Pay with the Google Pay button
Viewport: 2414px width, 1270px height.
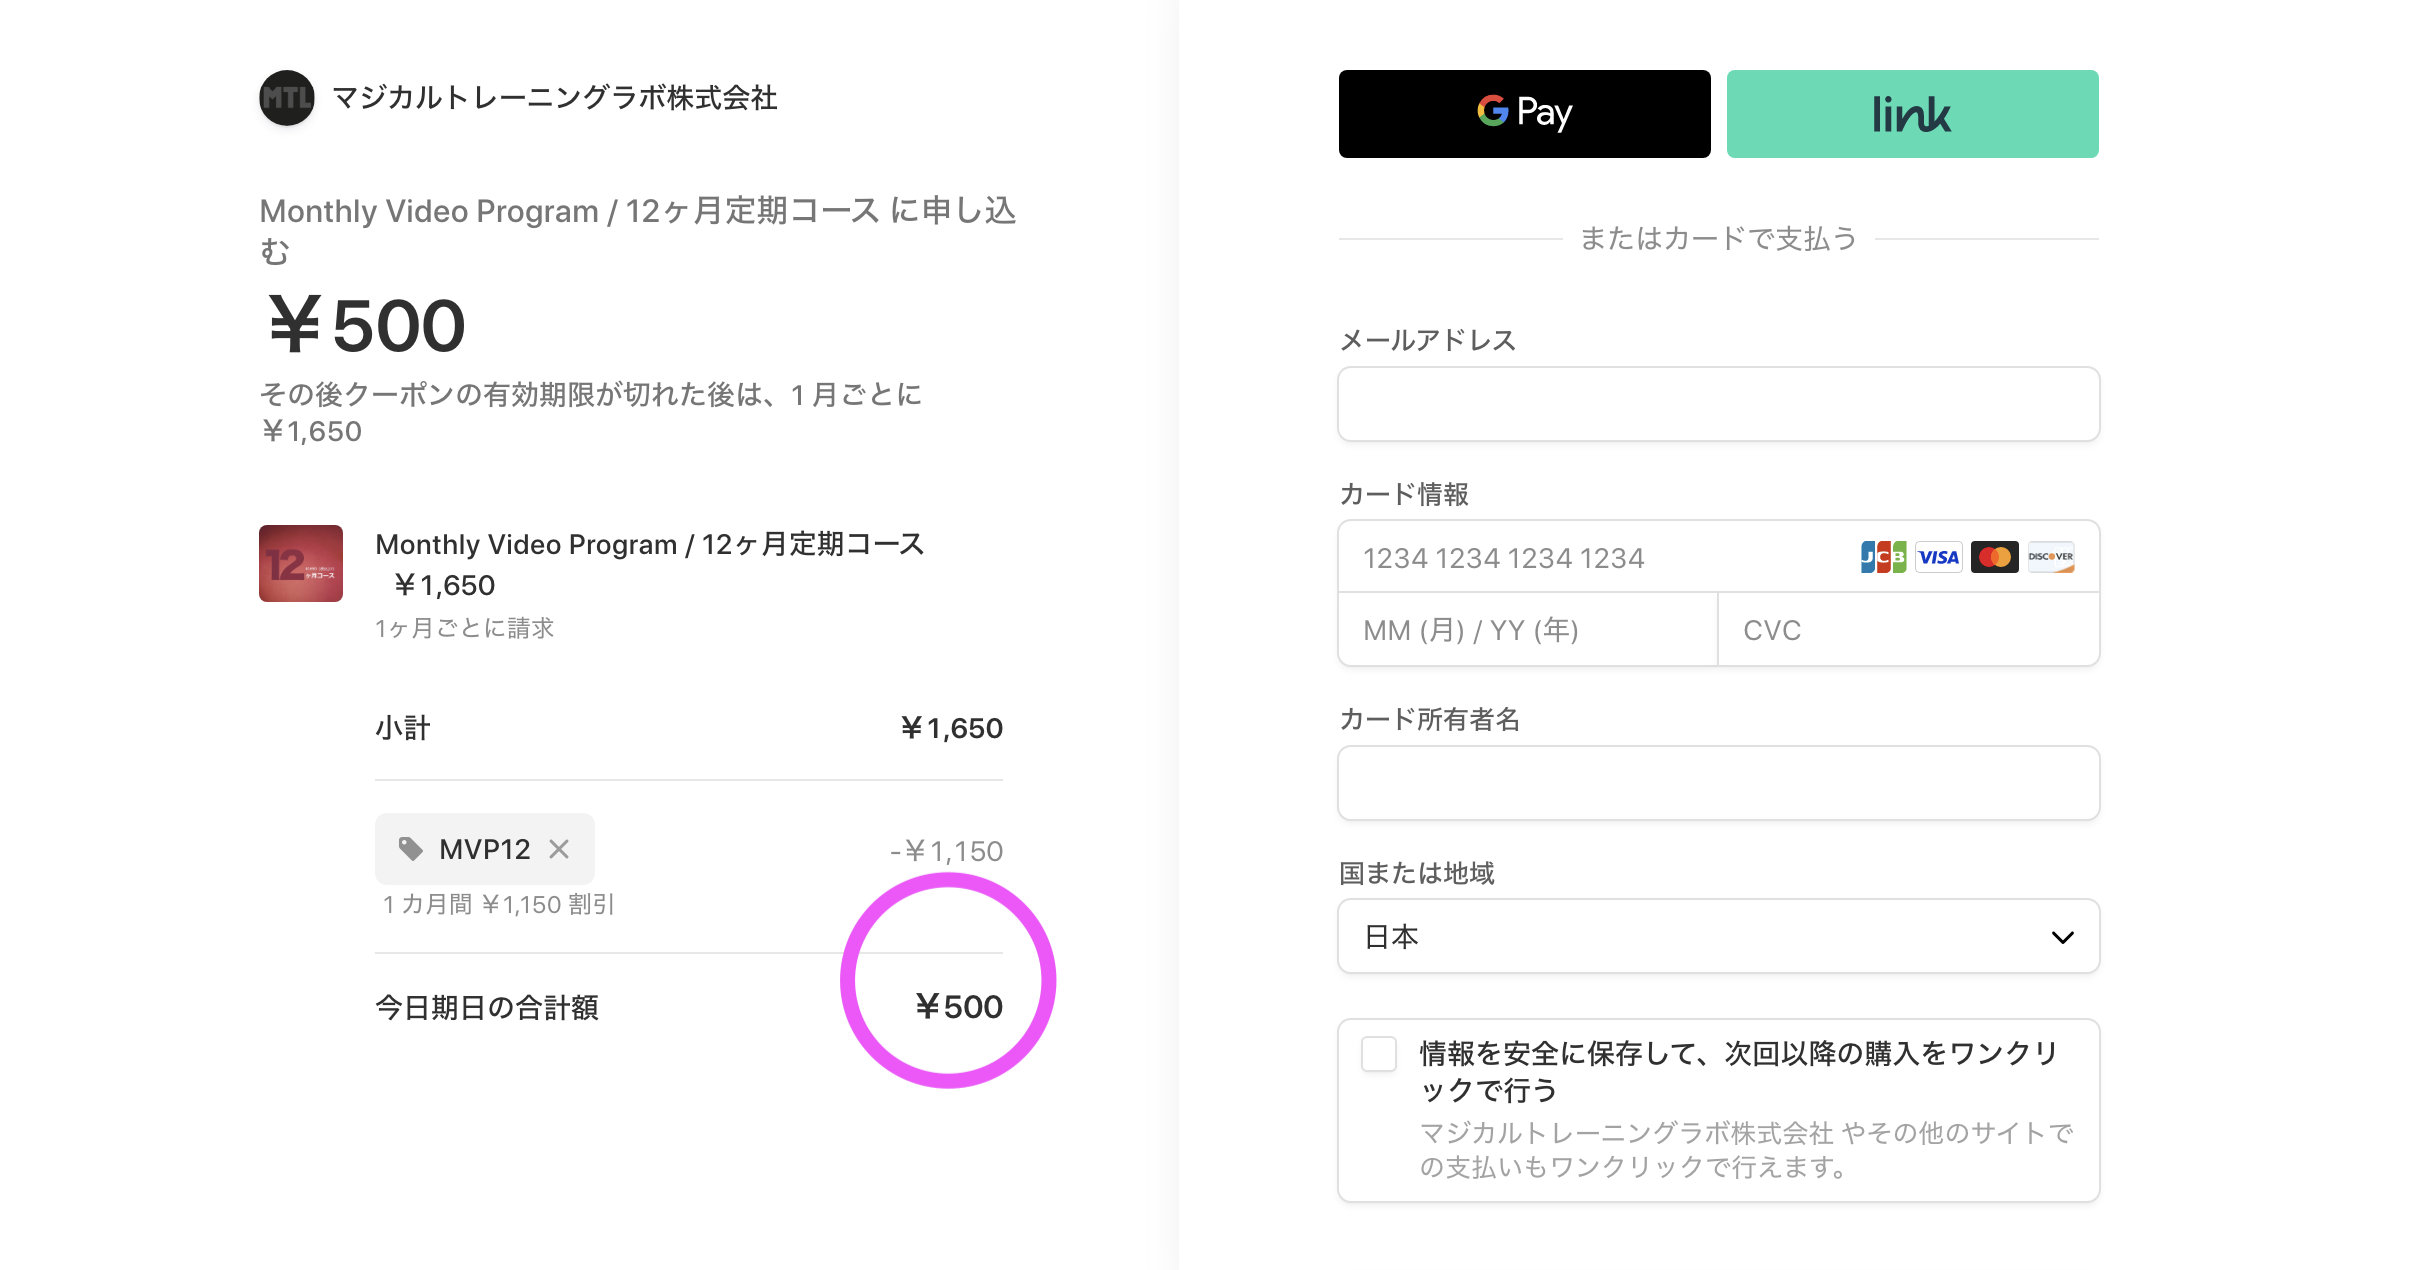coord(1524,114)
